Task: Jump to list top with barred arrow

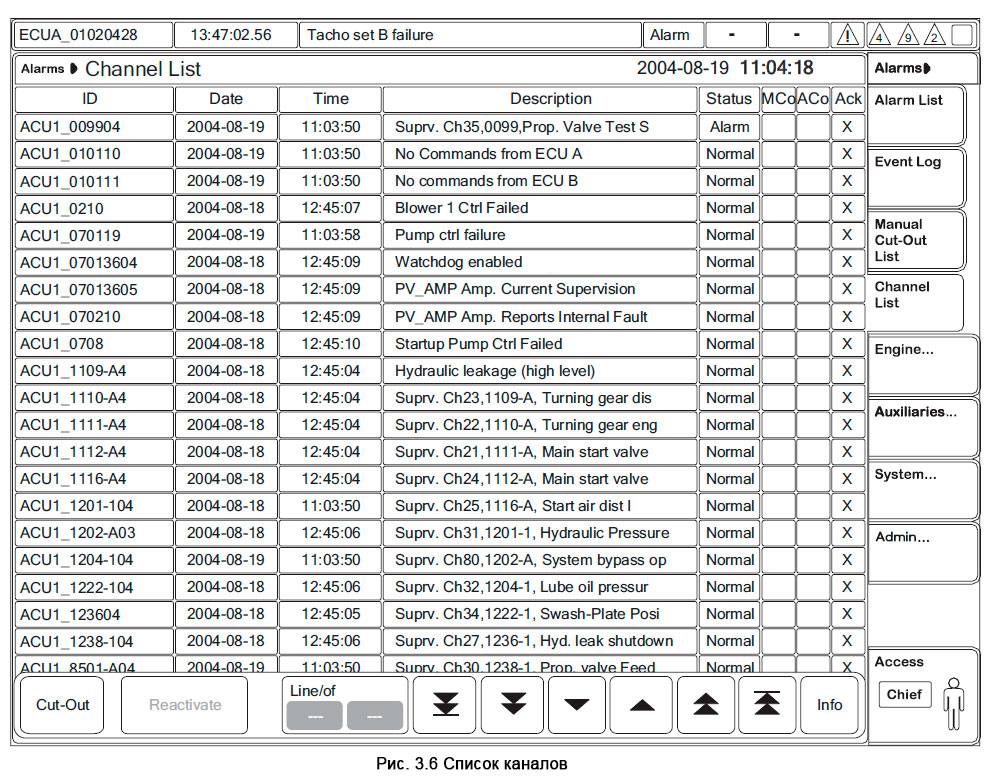Action: pos(767,705)
